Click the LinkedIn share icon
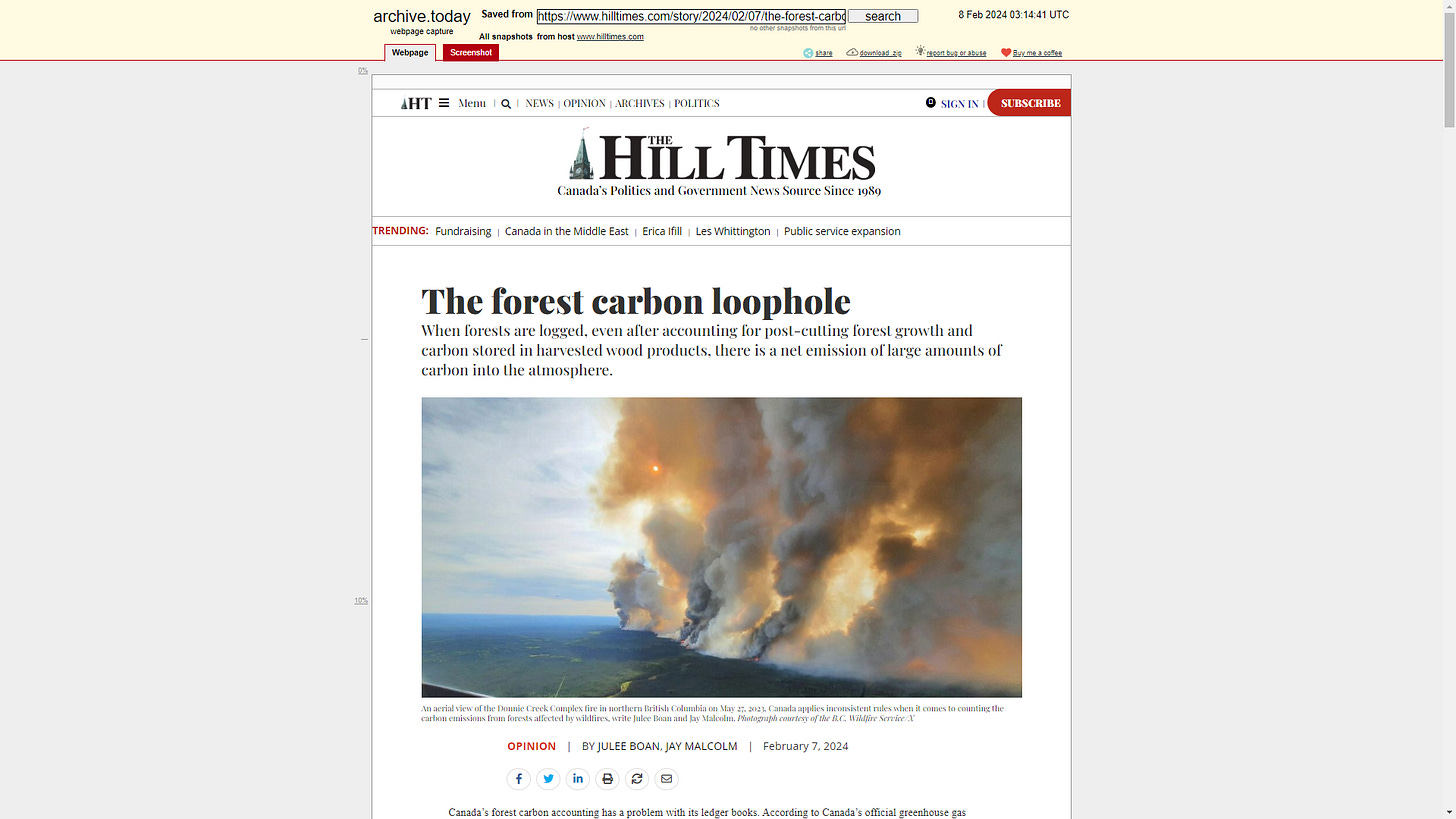Image resolution: width=1456 pixels, height=819 pixels. (x=578, y=779)
